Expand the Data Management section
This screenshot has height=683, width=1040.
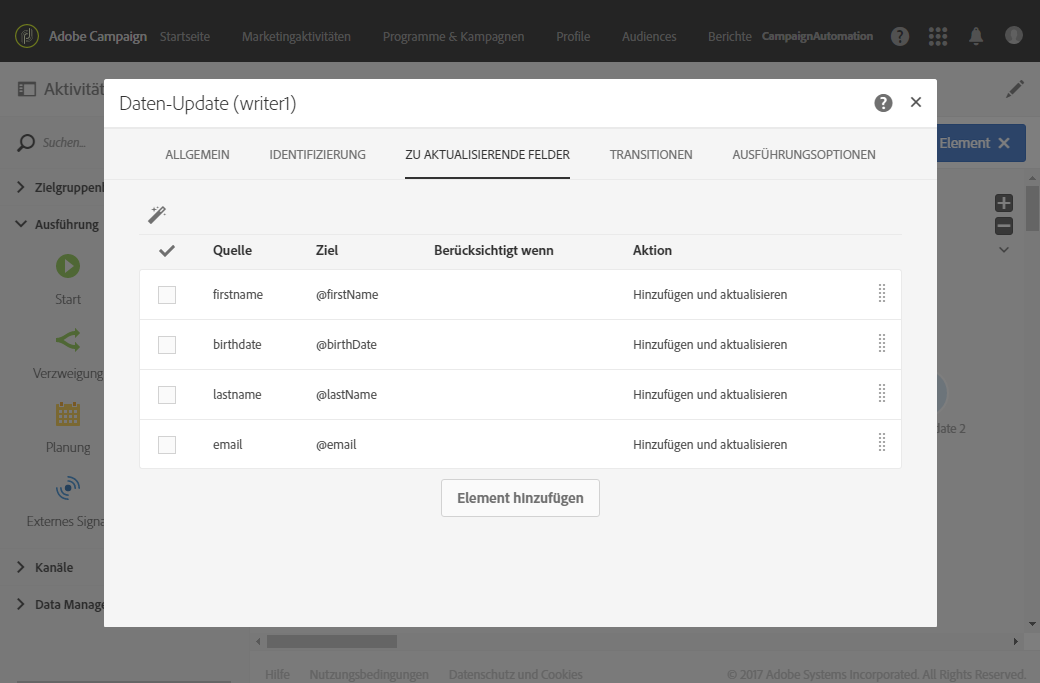point(22,604)
